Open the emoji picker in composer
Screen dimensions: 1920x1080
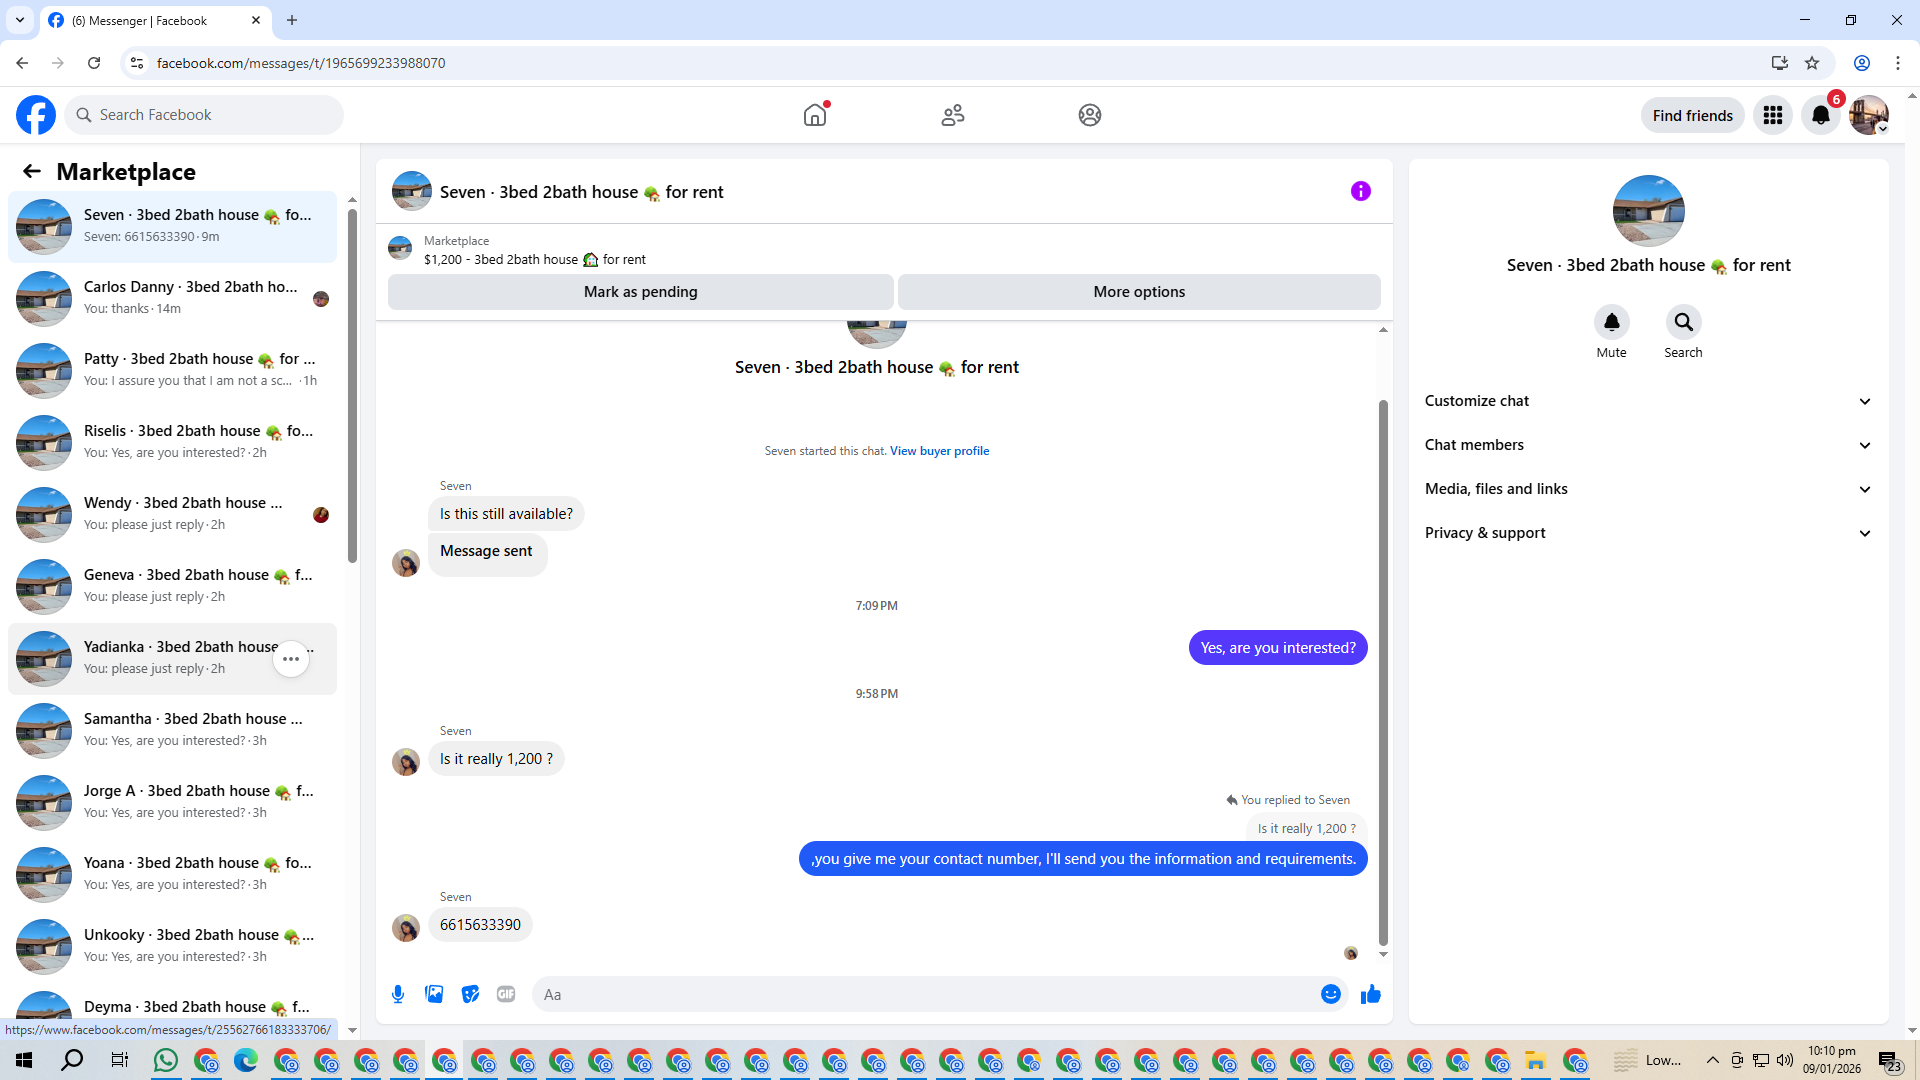coord(1330,994)
